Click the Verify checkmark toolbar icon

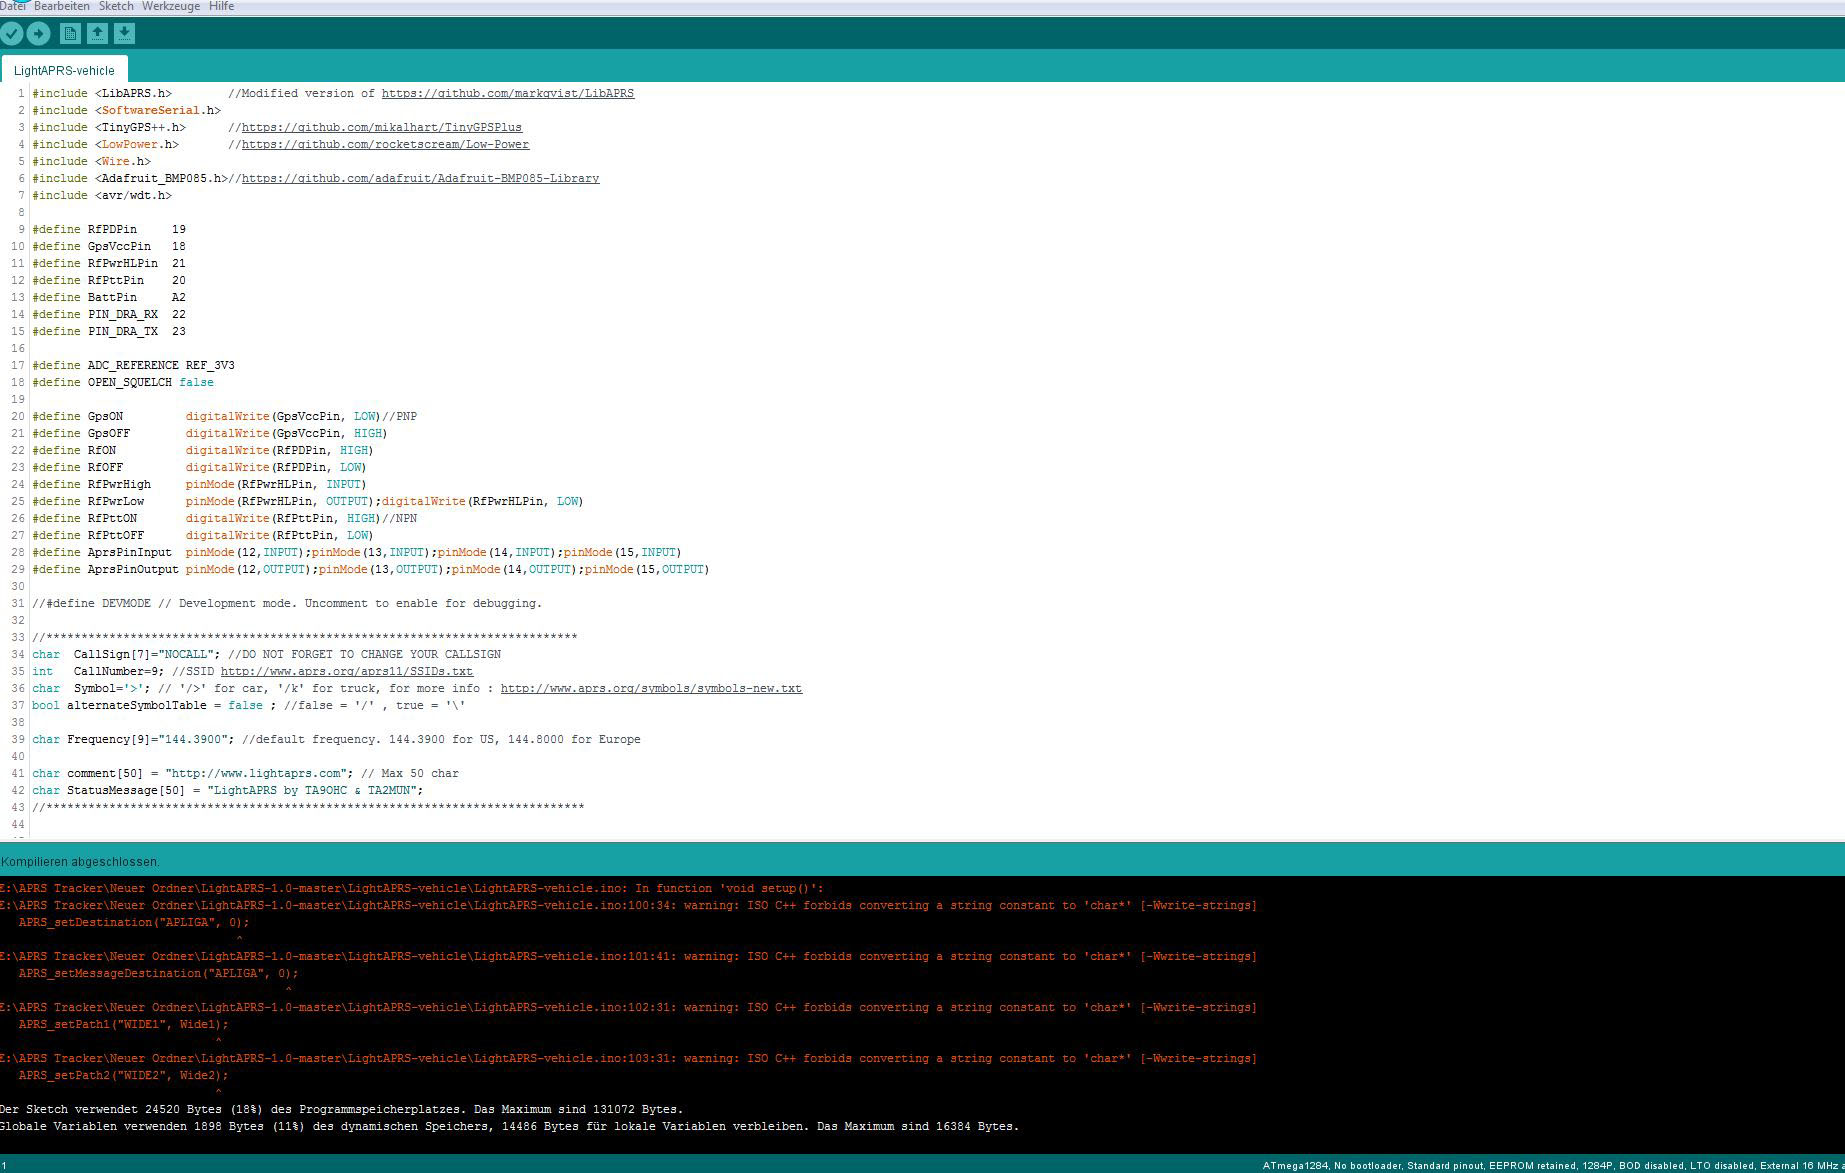coord(12,34)
